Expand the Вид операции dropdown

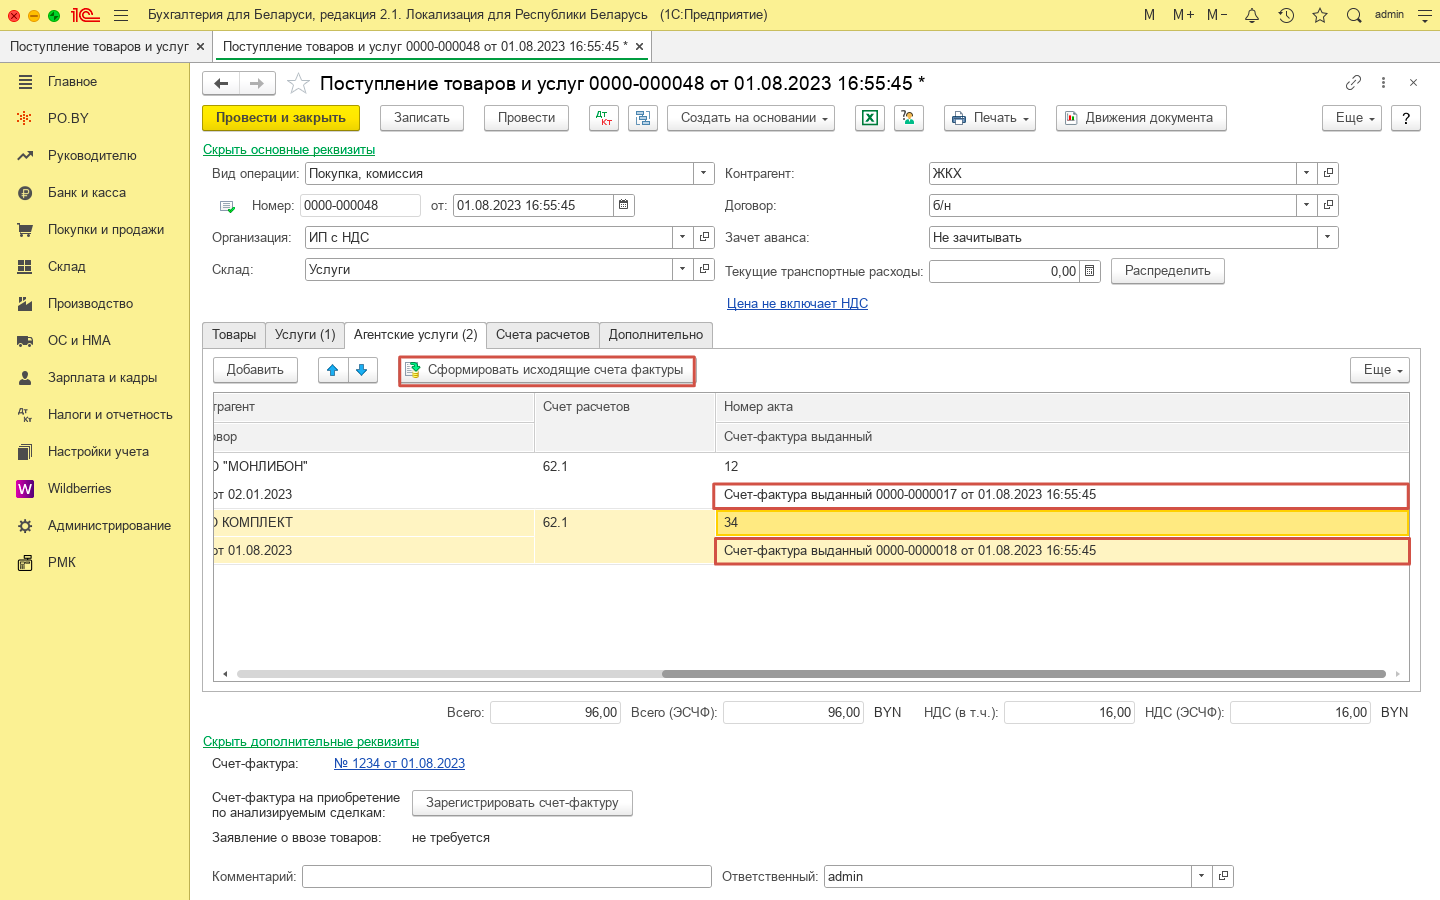[x=704, y=173]
